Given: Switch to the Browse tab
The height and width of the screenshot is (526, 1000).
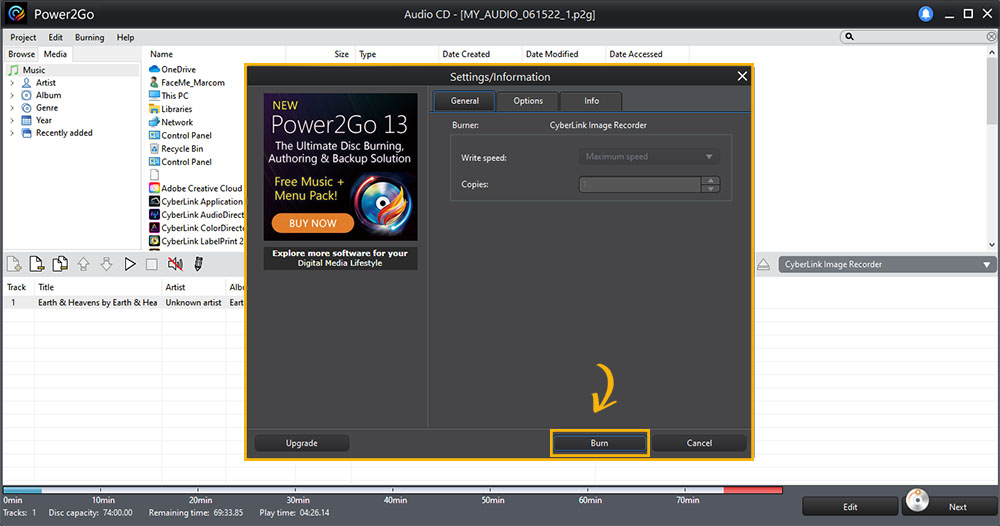Looking at the screenshot, I should [22, 54].
